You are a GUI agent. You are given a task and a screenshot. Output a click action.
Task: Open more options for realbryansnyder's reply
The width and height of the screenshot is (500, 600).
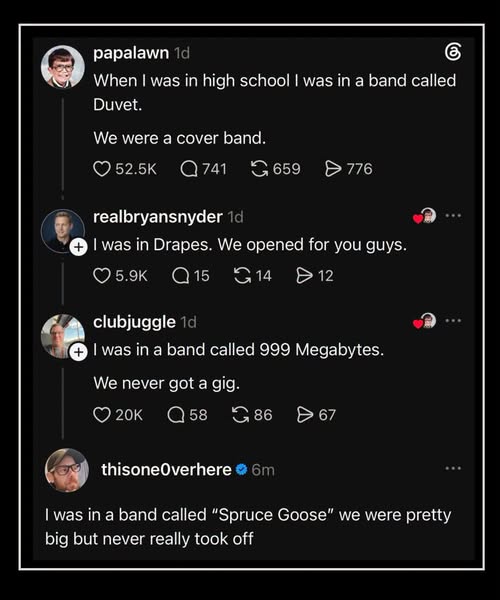click(453, 216)
